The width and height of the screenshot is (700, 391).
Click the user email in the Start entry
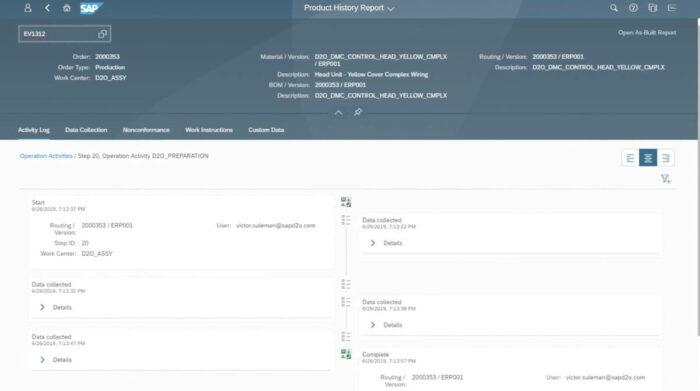(275, 225)
